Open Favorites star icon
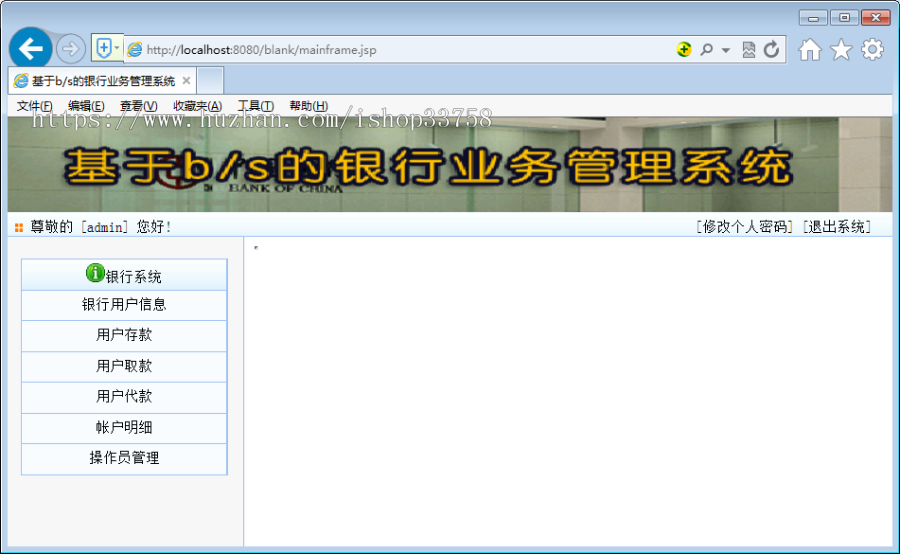The height and width of the screenshot is (554, 900). click(x=841, y=49)
